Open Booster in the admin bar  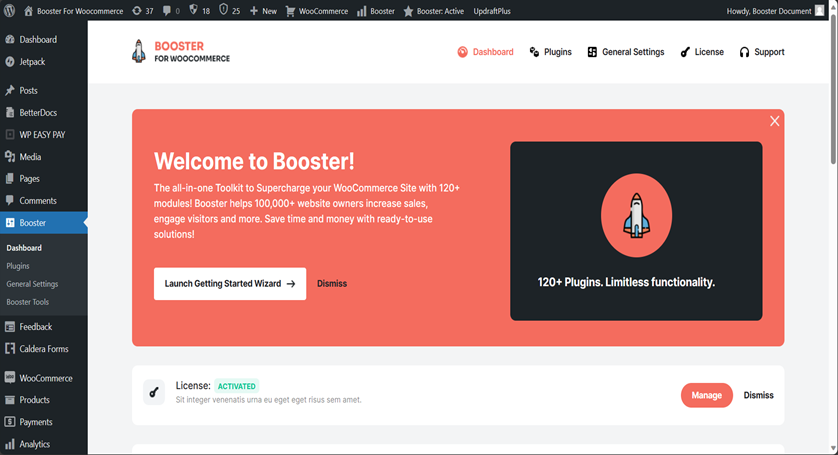coord(376,11)
